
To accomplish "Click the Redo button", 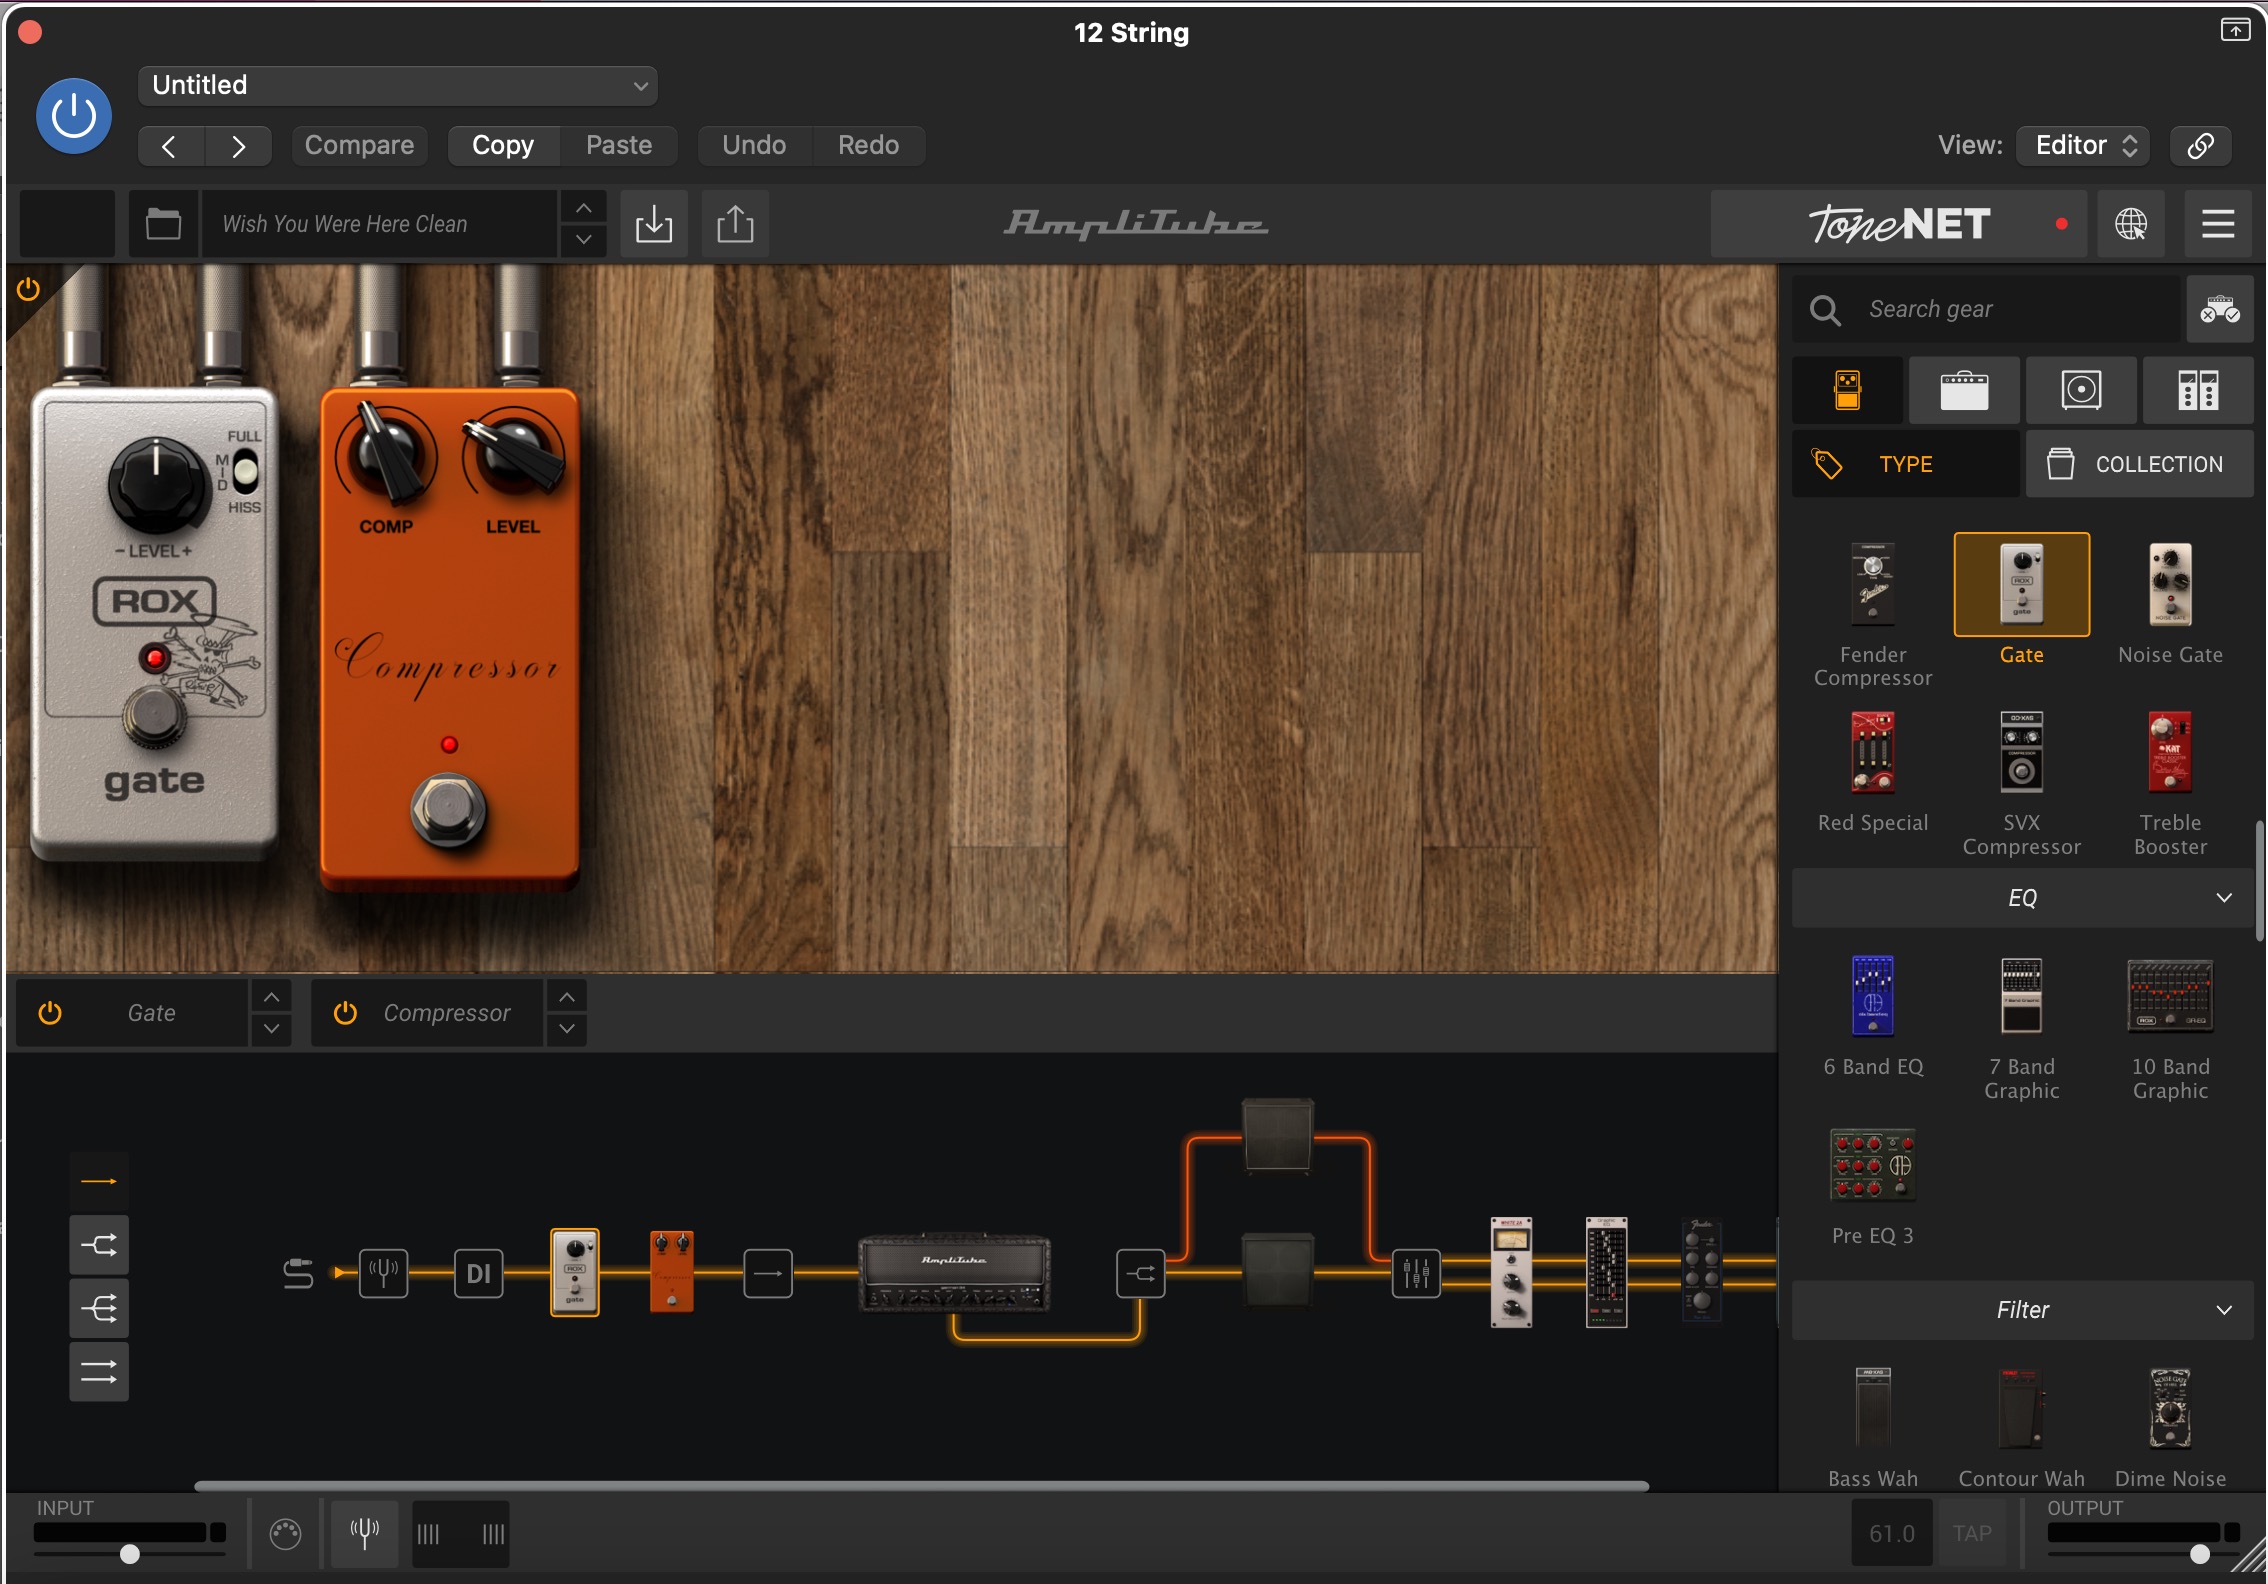I will [868, 146].
